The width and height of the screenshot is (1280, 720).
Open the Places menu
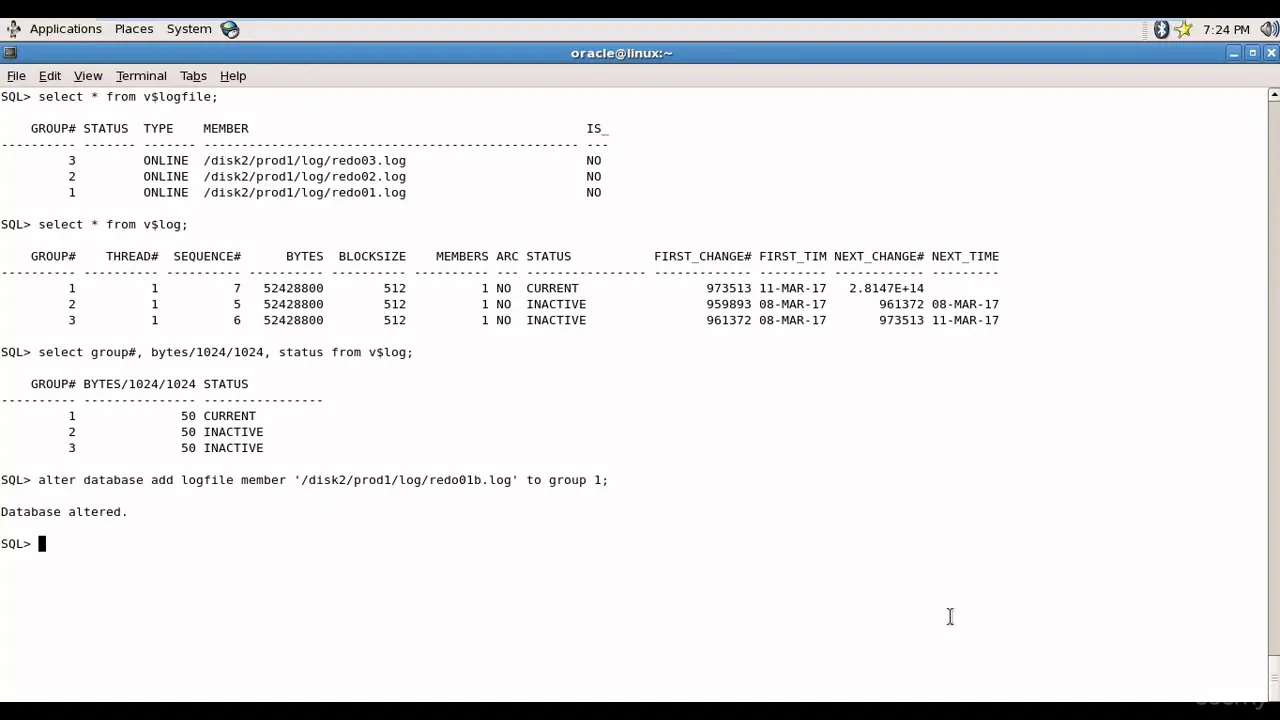point(134,29)
